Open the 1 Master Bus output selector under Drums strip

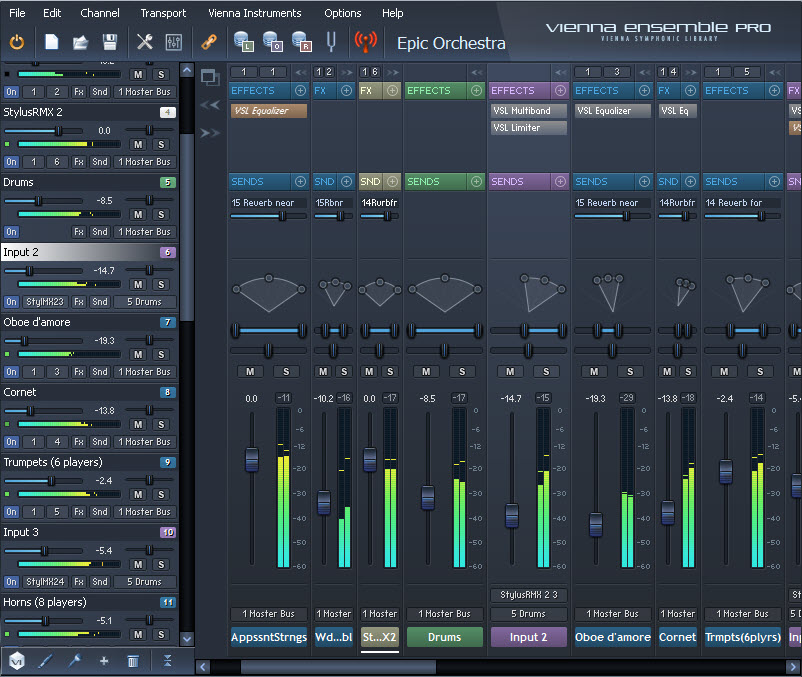(x=444, y=614)
